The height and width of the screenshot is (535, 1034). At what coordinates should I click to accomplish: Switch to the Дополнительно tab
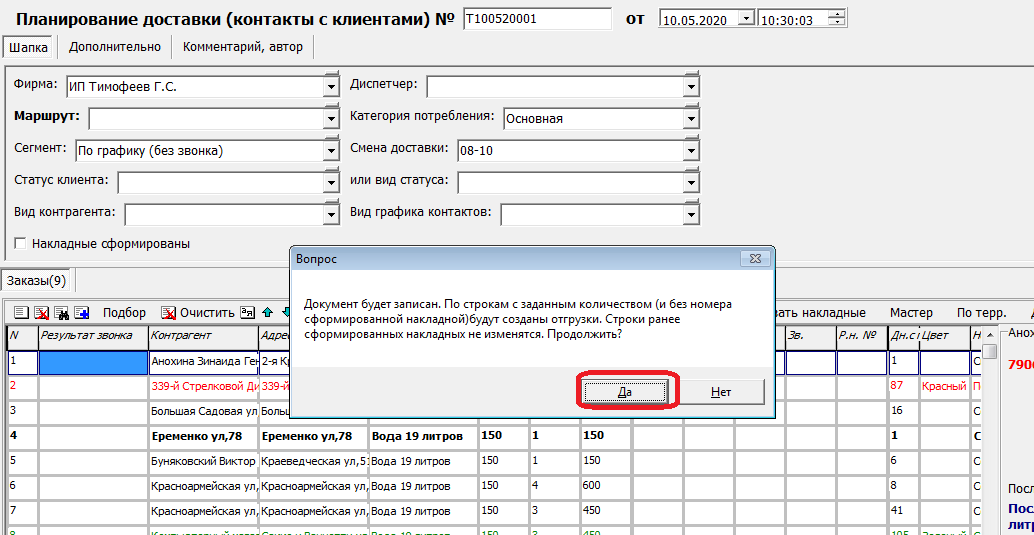(115, 47)
